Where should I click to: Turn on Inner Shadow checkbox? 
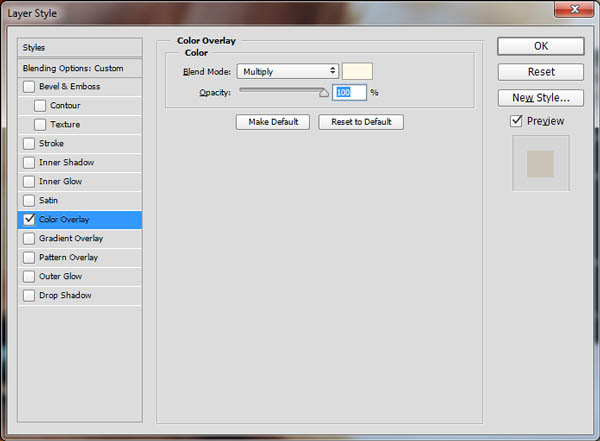click(x=29, y=163)
